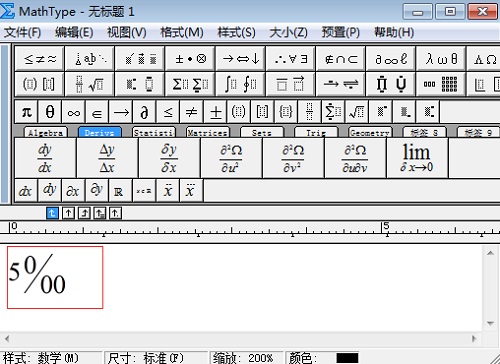The image size is (500, 364).
Task: Insert the lim δx→0 expression
Action: point(417,158)
